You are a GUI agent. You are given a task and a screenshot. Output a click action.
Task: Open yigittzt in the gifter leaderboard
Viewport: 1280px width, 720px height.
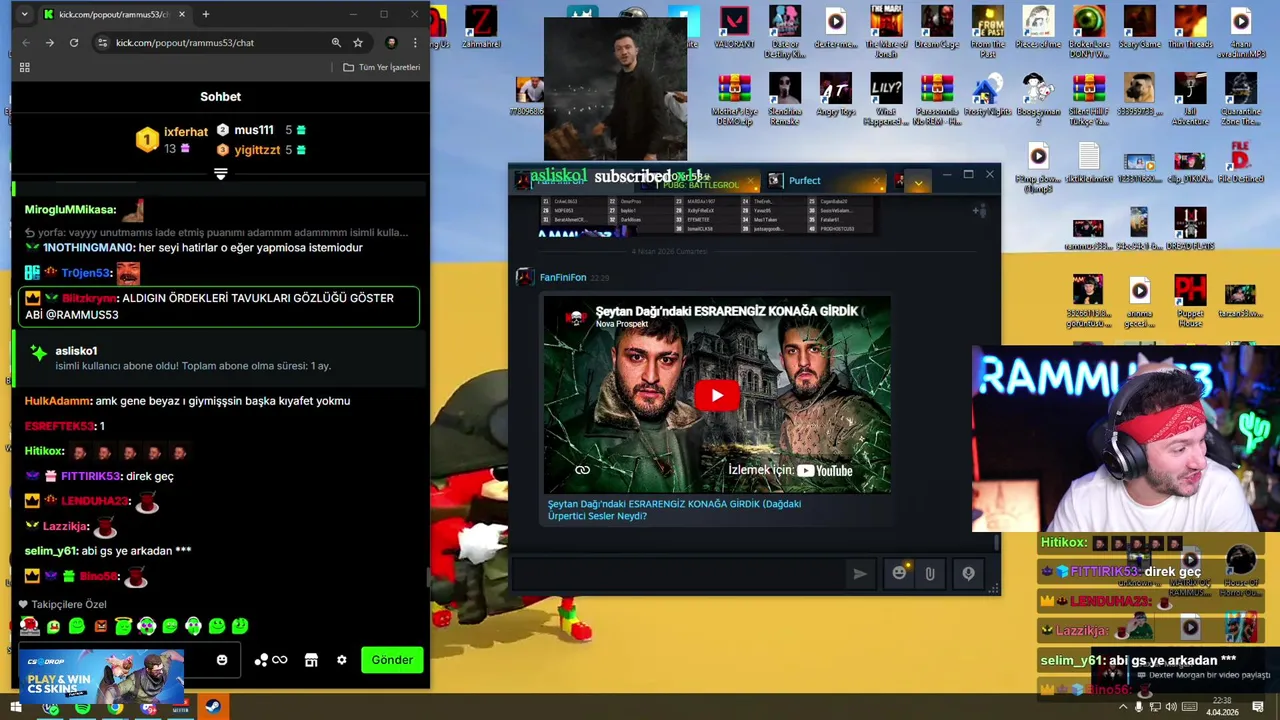pyautogui.click(x=257, y=150)
